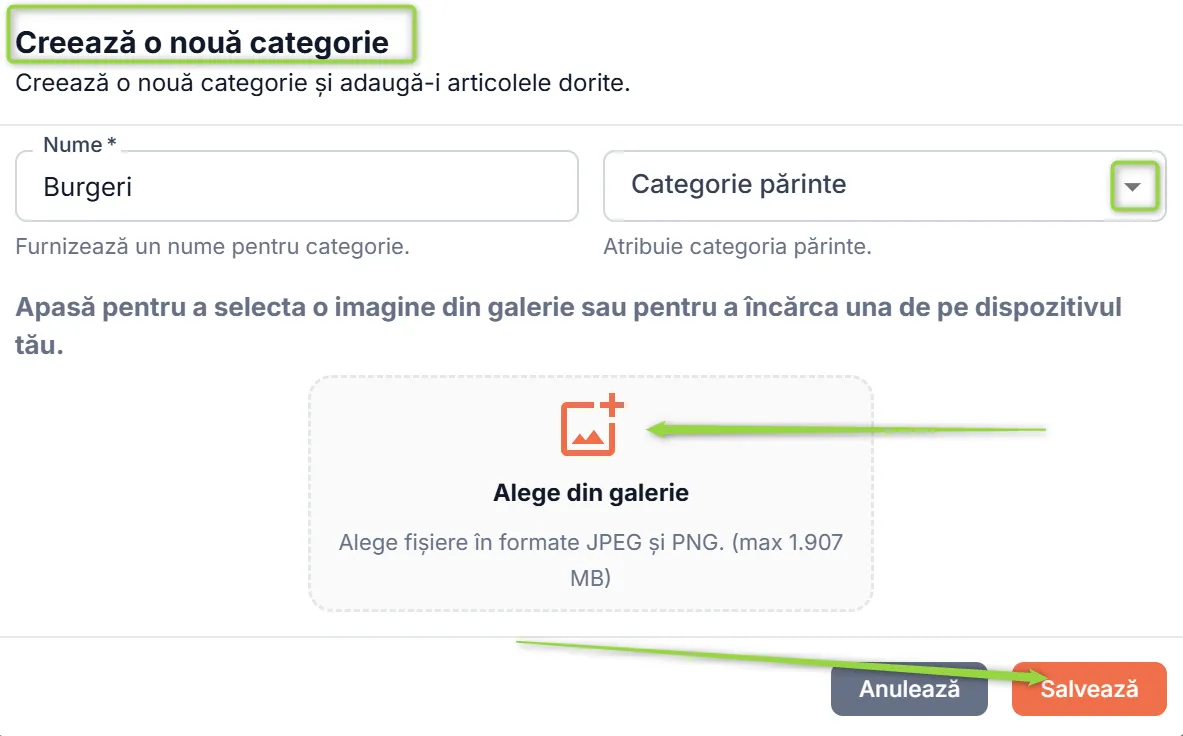Click the JPEG and PNG file format note

[591, 560]
